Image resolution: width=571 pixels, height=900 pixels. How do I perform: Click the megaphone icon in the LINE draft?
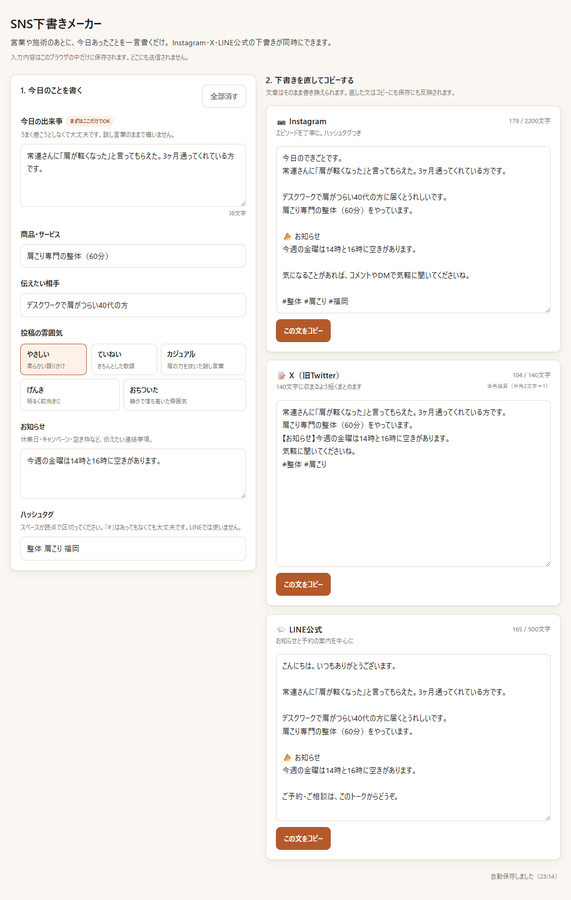(287, 758)
